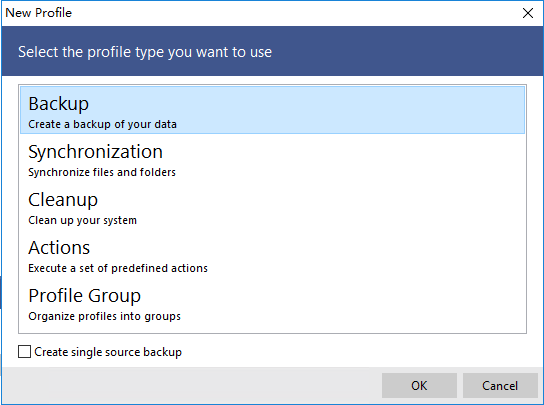This screenshot has width=544, height=405.
Task: Click "Create a backup of your data" description
Action: click(102, 124)
